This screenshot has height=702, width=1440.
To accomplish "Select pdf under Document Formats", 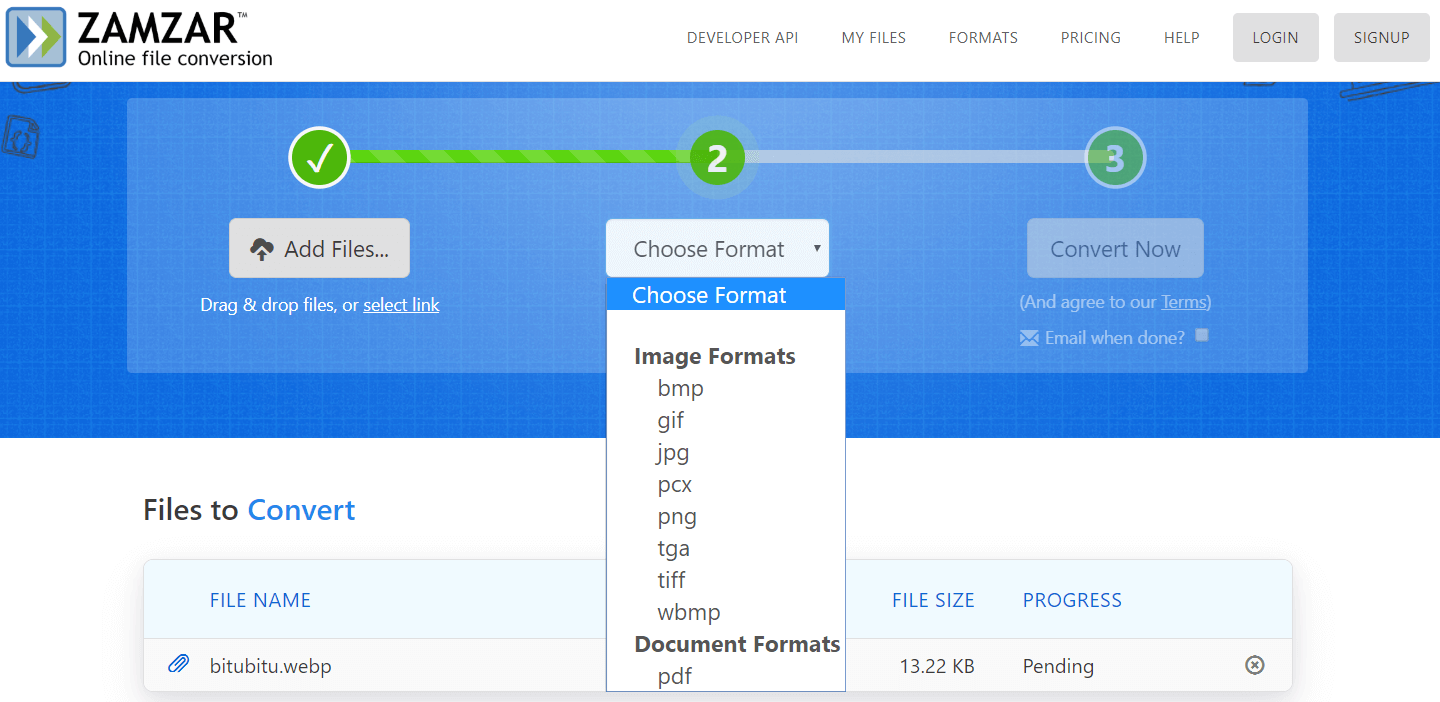I will click(675, 676).
